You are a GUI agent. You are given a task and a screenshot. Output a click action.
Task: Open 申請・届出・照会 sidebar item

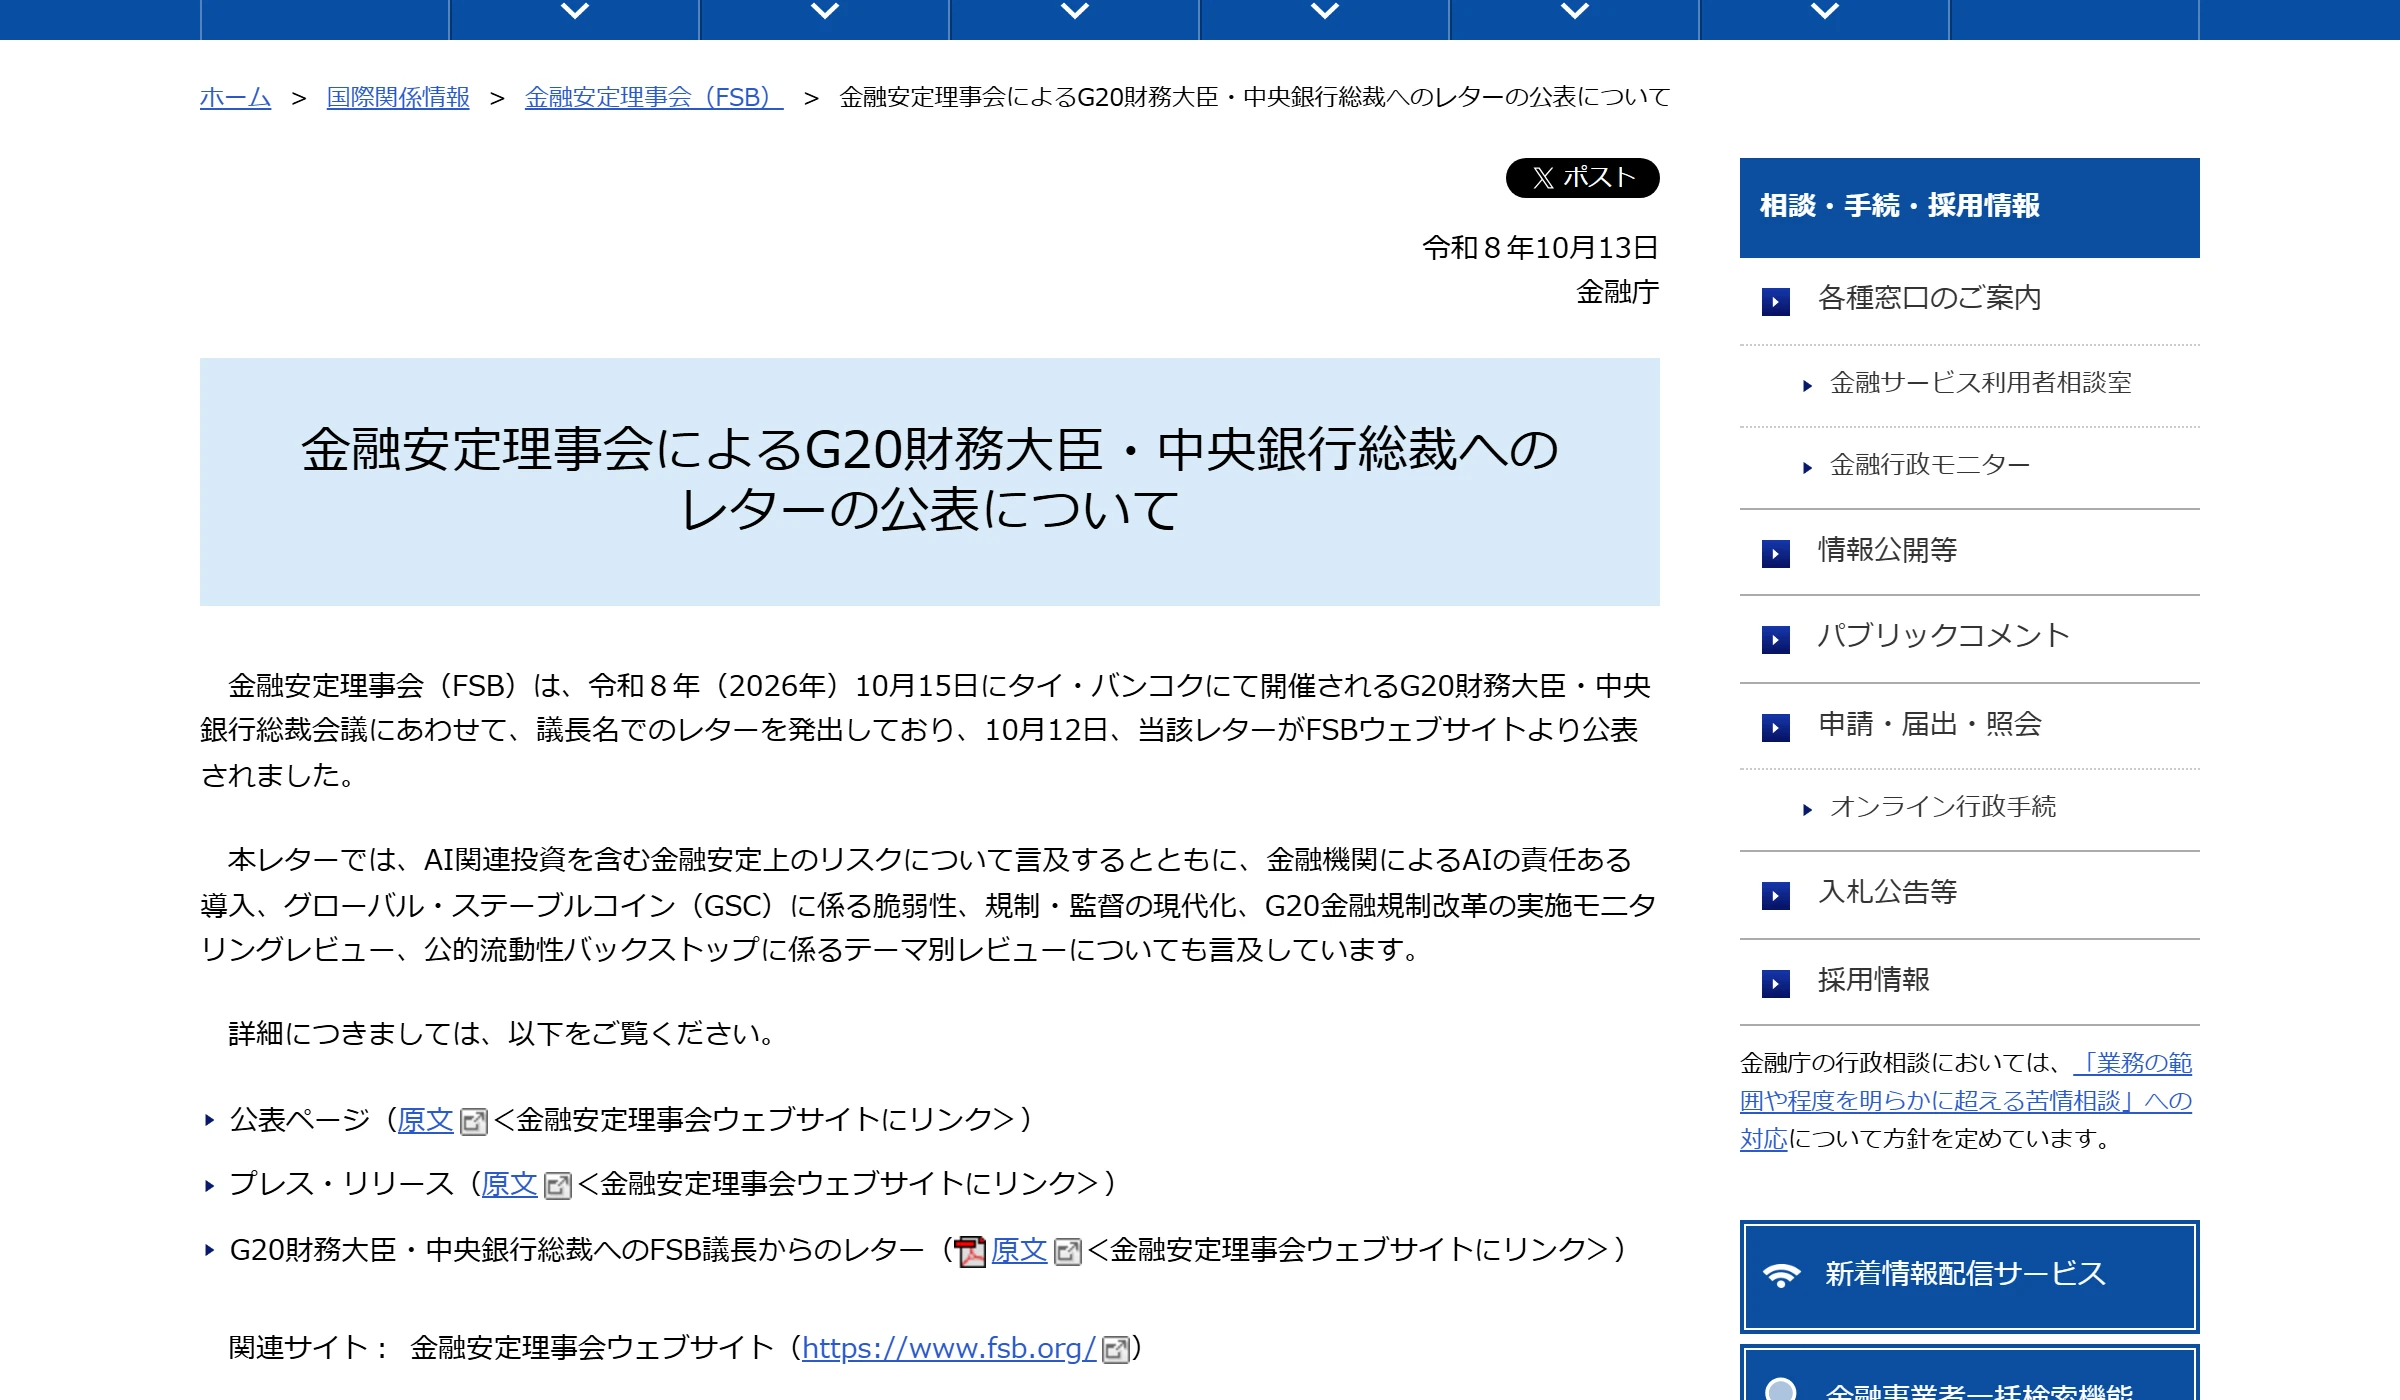(x=1970, y=726)
